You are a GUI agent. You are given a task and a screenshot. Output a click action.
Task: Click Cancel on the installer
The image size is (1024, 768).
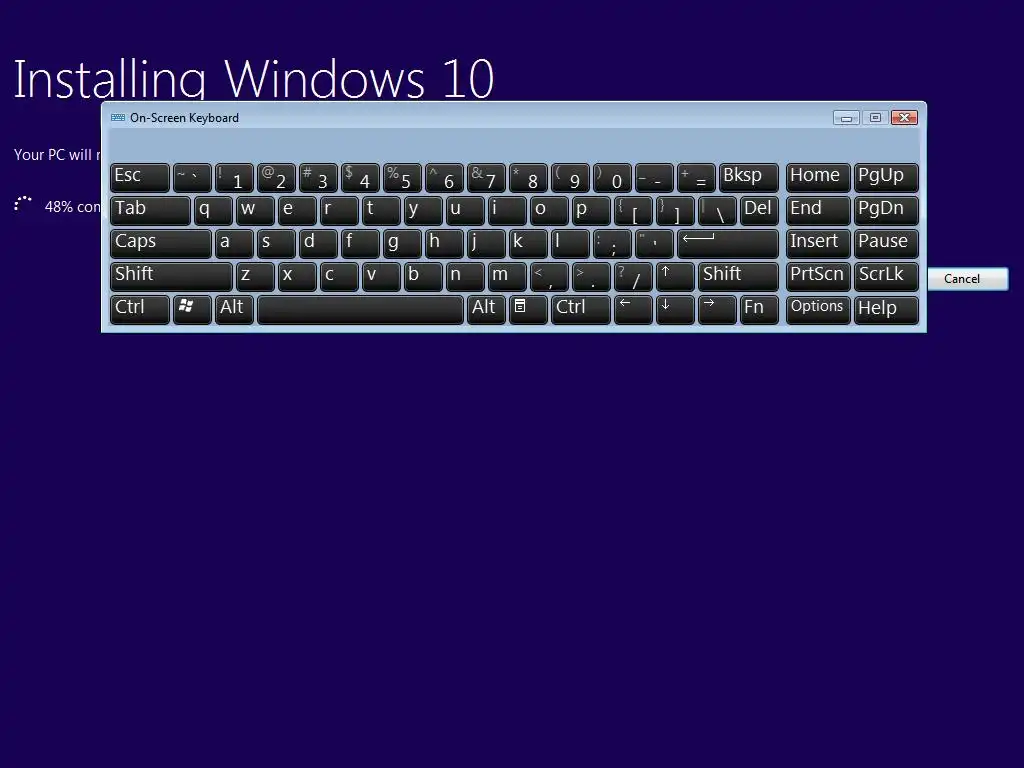click(x=968, y=279)
